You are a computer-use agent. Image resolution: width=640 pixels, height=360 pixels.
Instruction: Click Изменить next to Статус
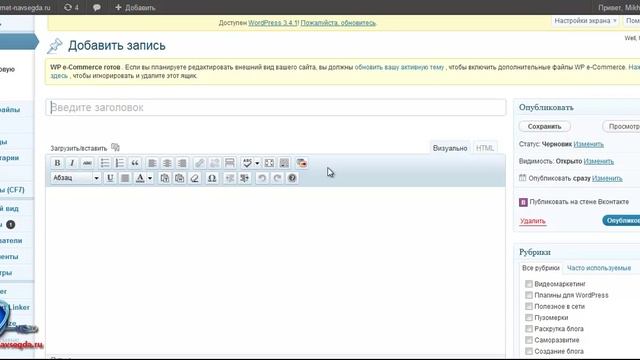pyautogui.click(x=588, y=144)
